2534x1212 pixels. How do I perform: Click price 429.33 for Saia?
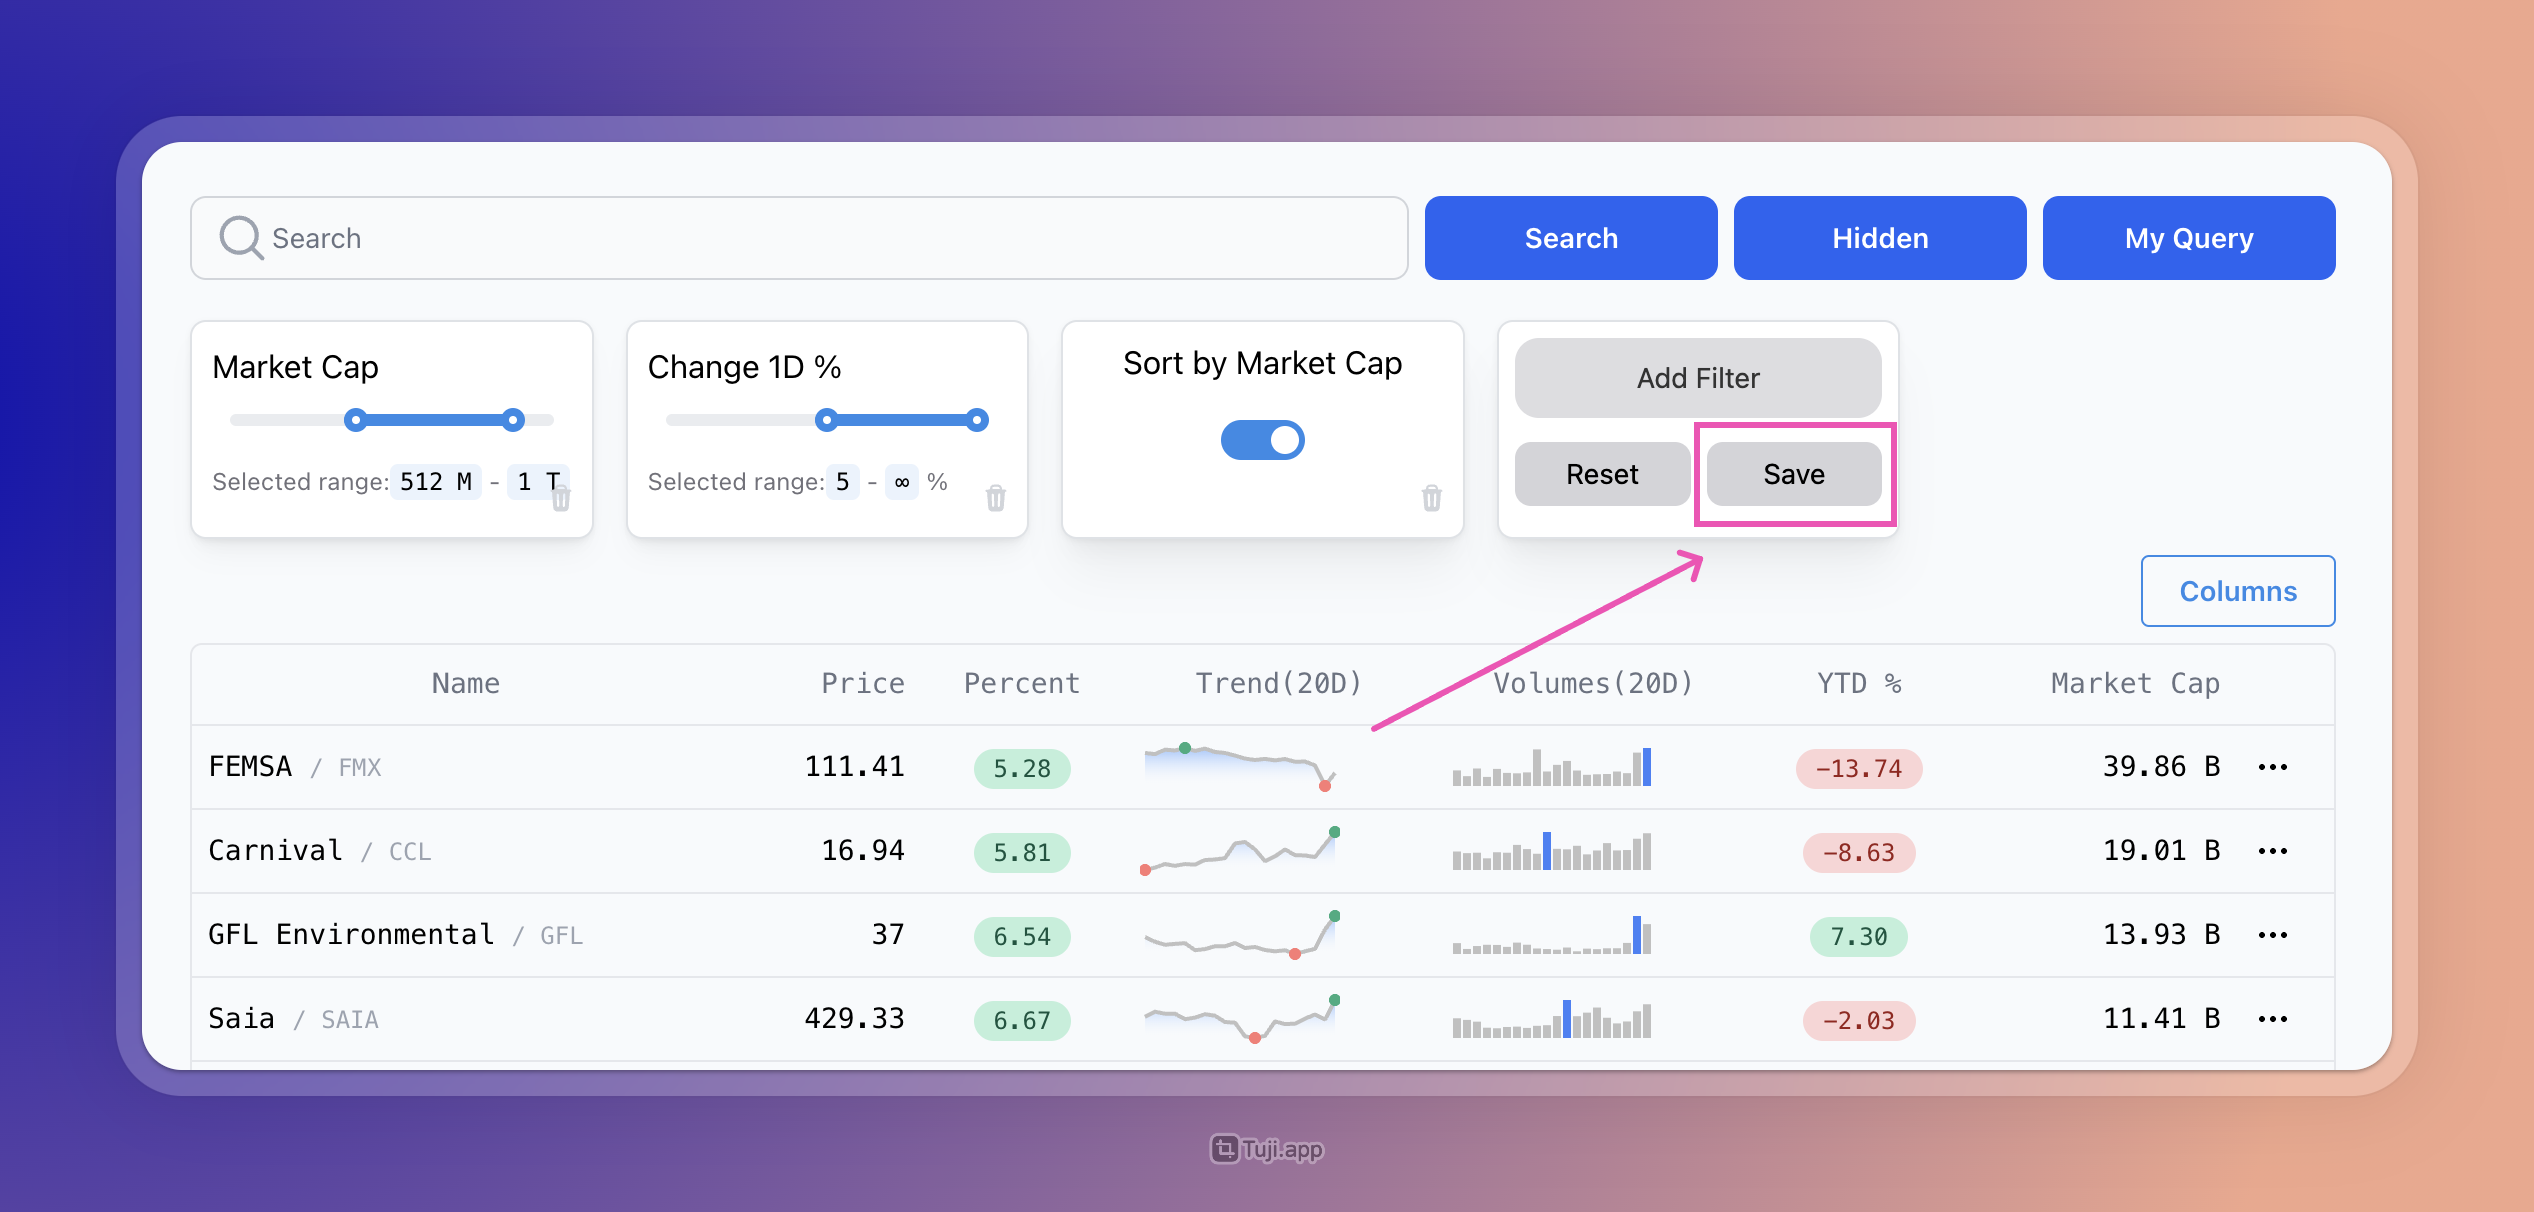854,1019
